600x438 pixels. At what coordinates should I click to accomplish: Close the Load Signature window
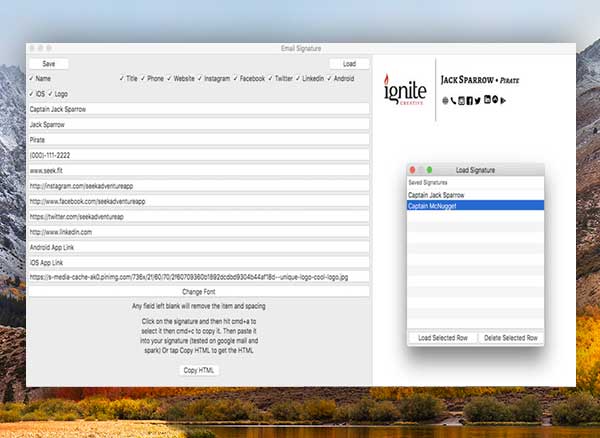[x=412, y=170]
